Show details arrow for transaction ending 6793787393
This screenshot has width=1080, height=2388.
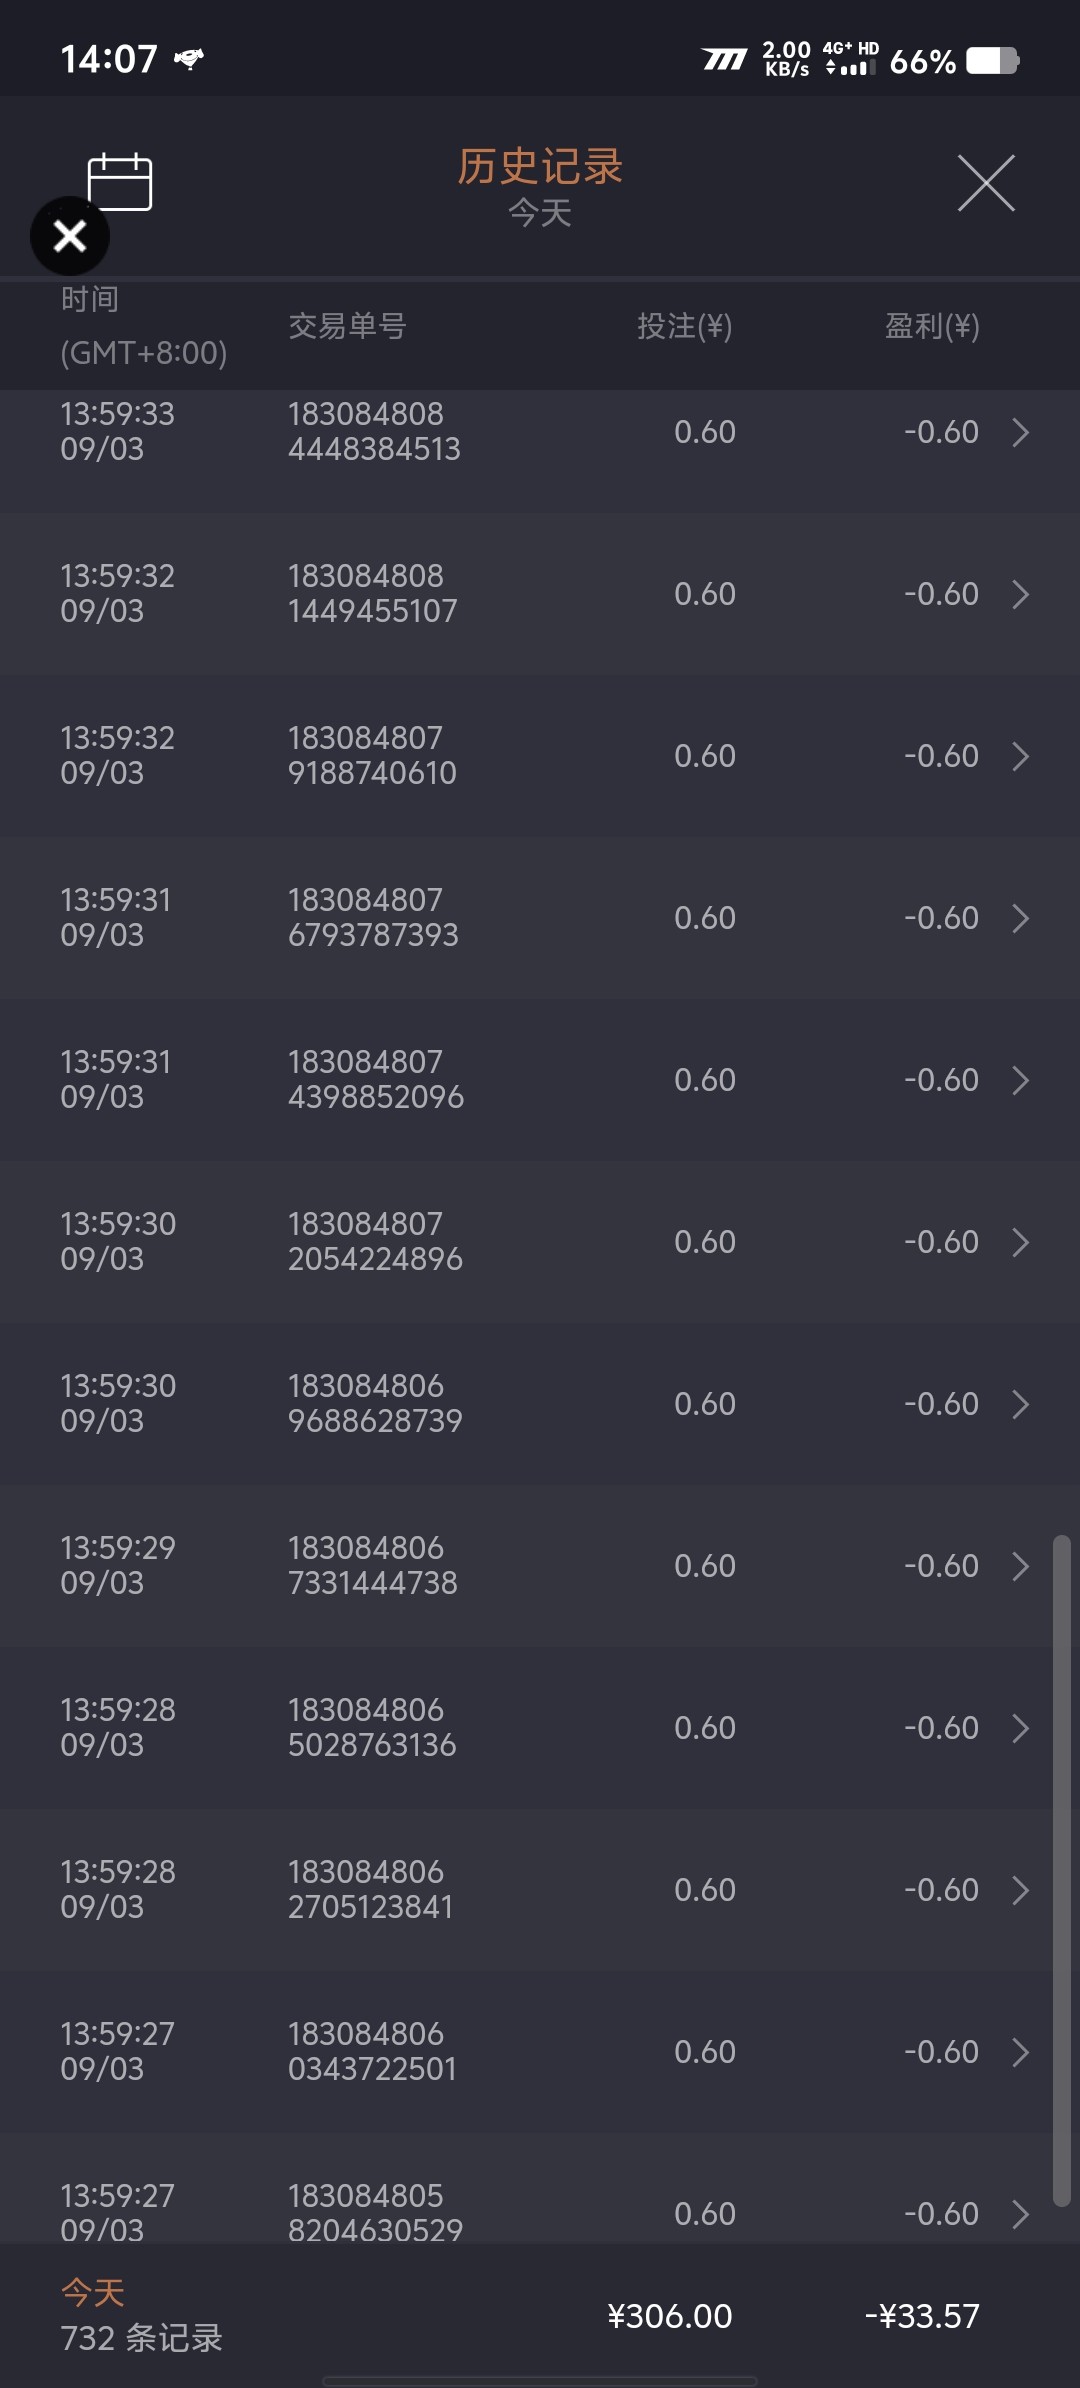pyautogui.click(x=1020, y=918)
